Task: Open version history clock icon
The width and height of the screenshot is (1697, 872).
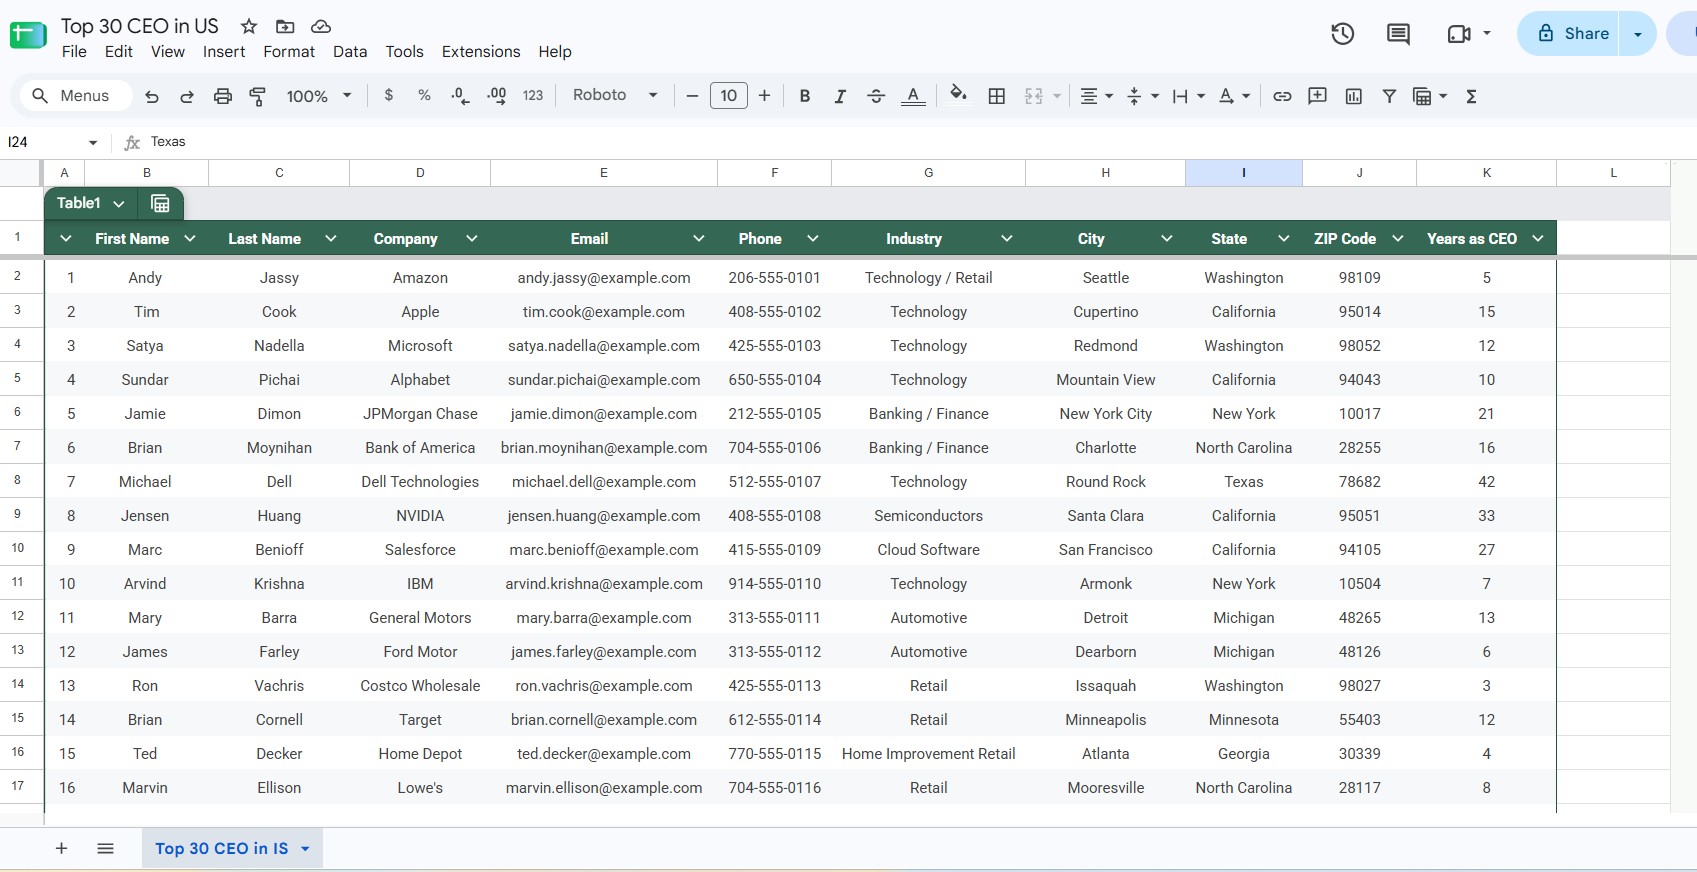Action: [x=1342, y=34]
